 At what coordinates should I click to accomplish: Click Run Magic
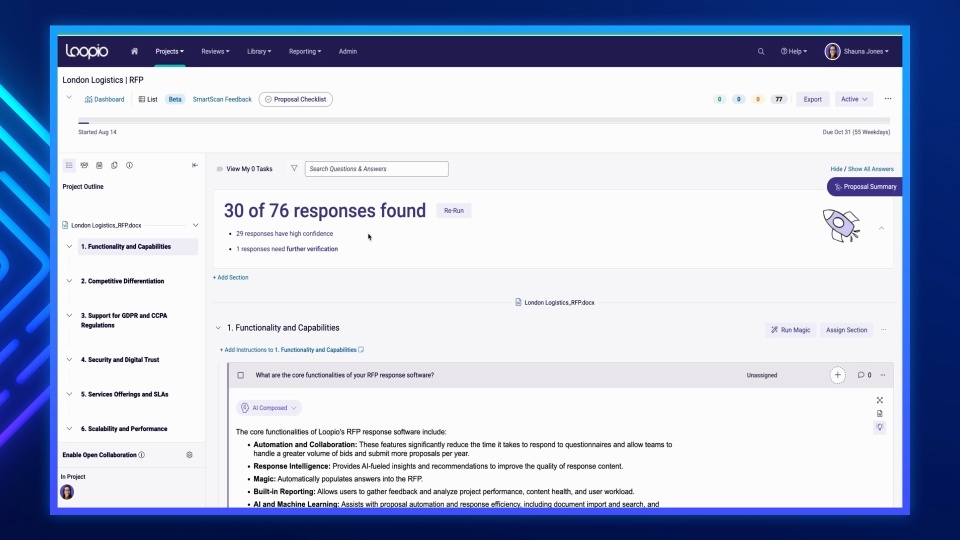tap(790, 330)
